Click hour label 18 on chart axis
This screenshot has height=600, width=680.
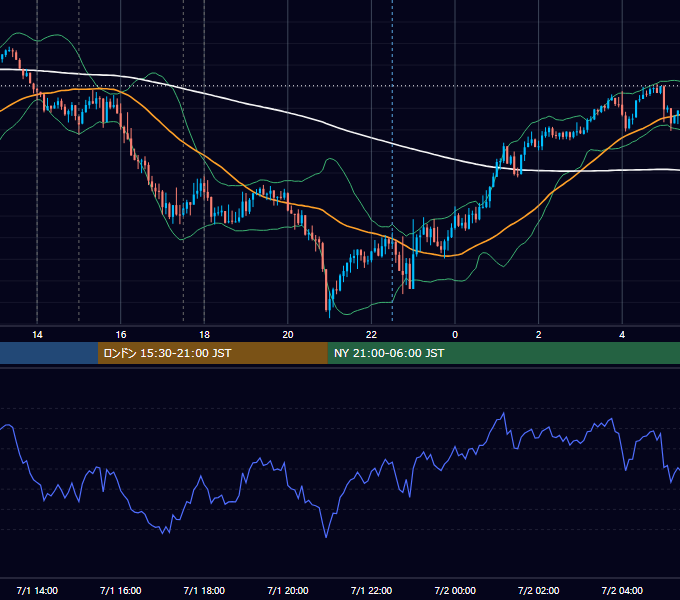204,335
